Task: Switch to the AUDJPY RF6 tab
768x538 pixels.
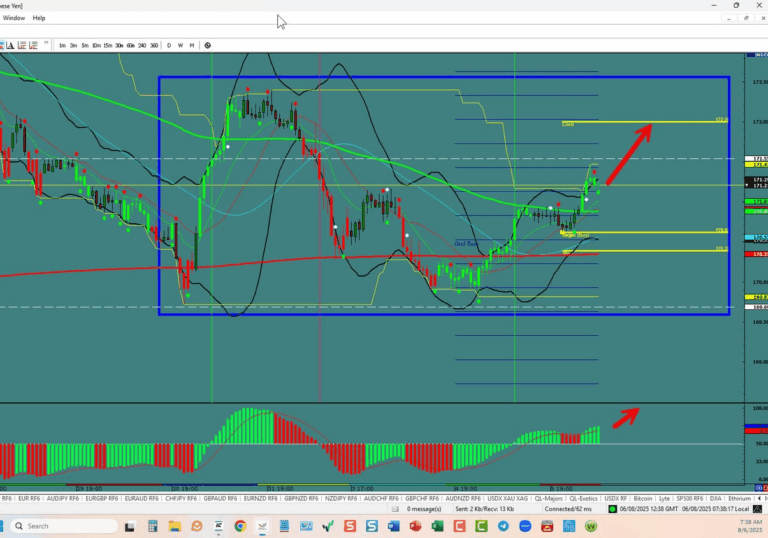Action: coord(63,499)
